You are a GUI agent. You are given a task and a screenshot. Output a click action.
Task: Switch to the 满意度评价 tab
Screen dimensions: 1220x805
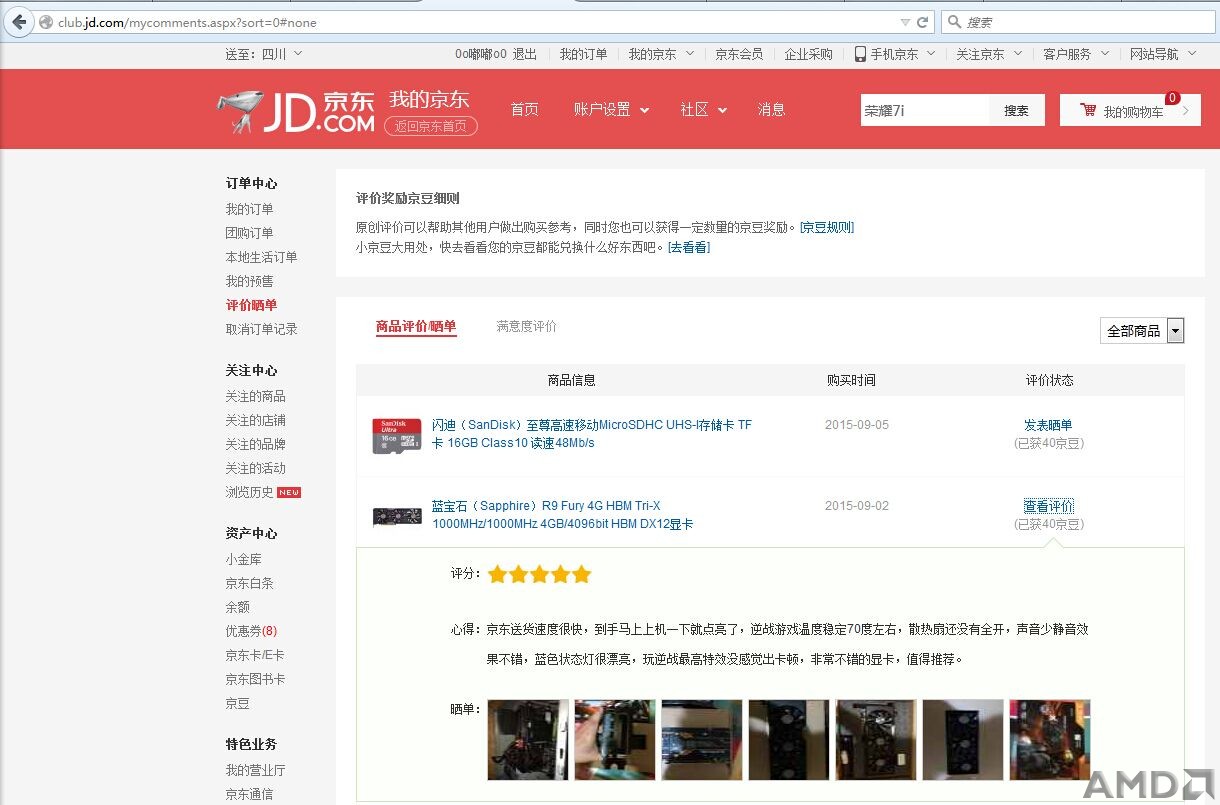point(527,326)
